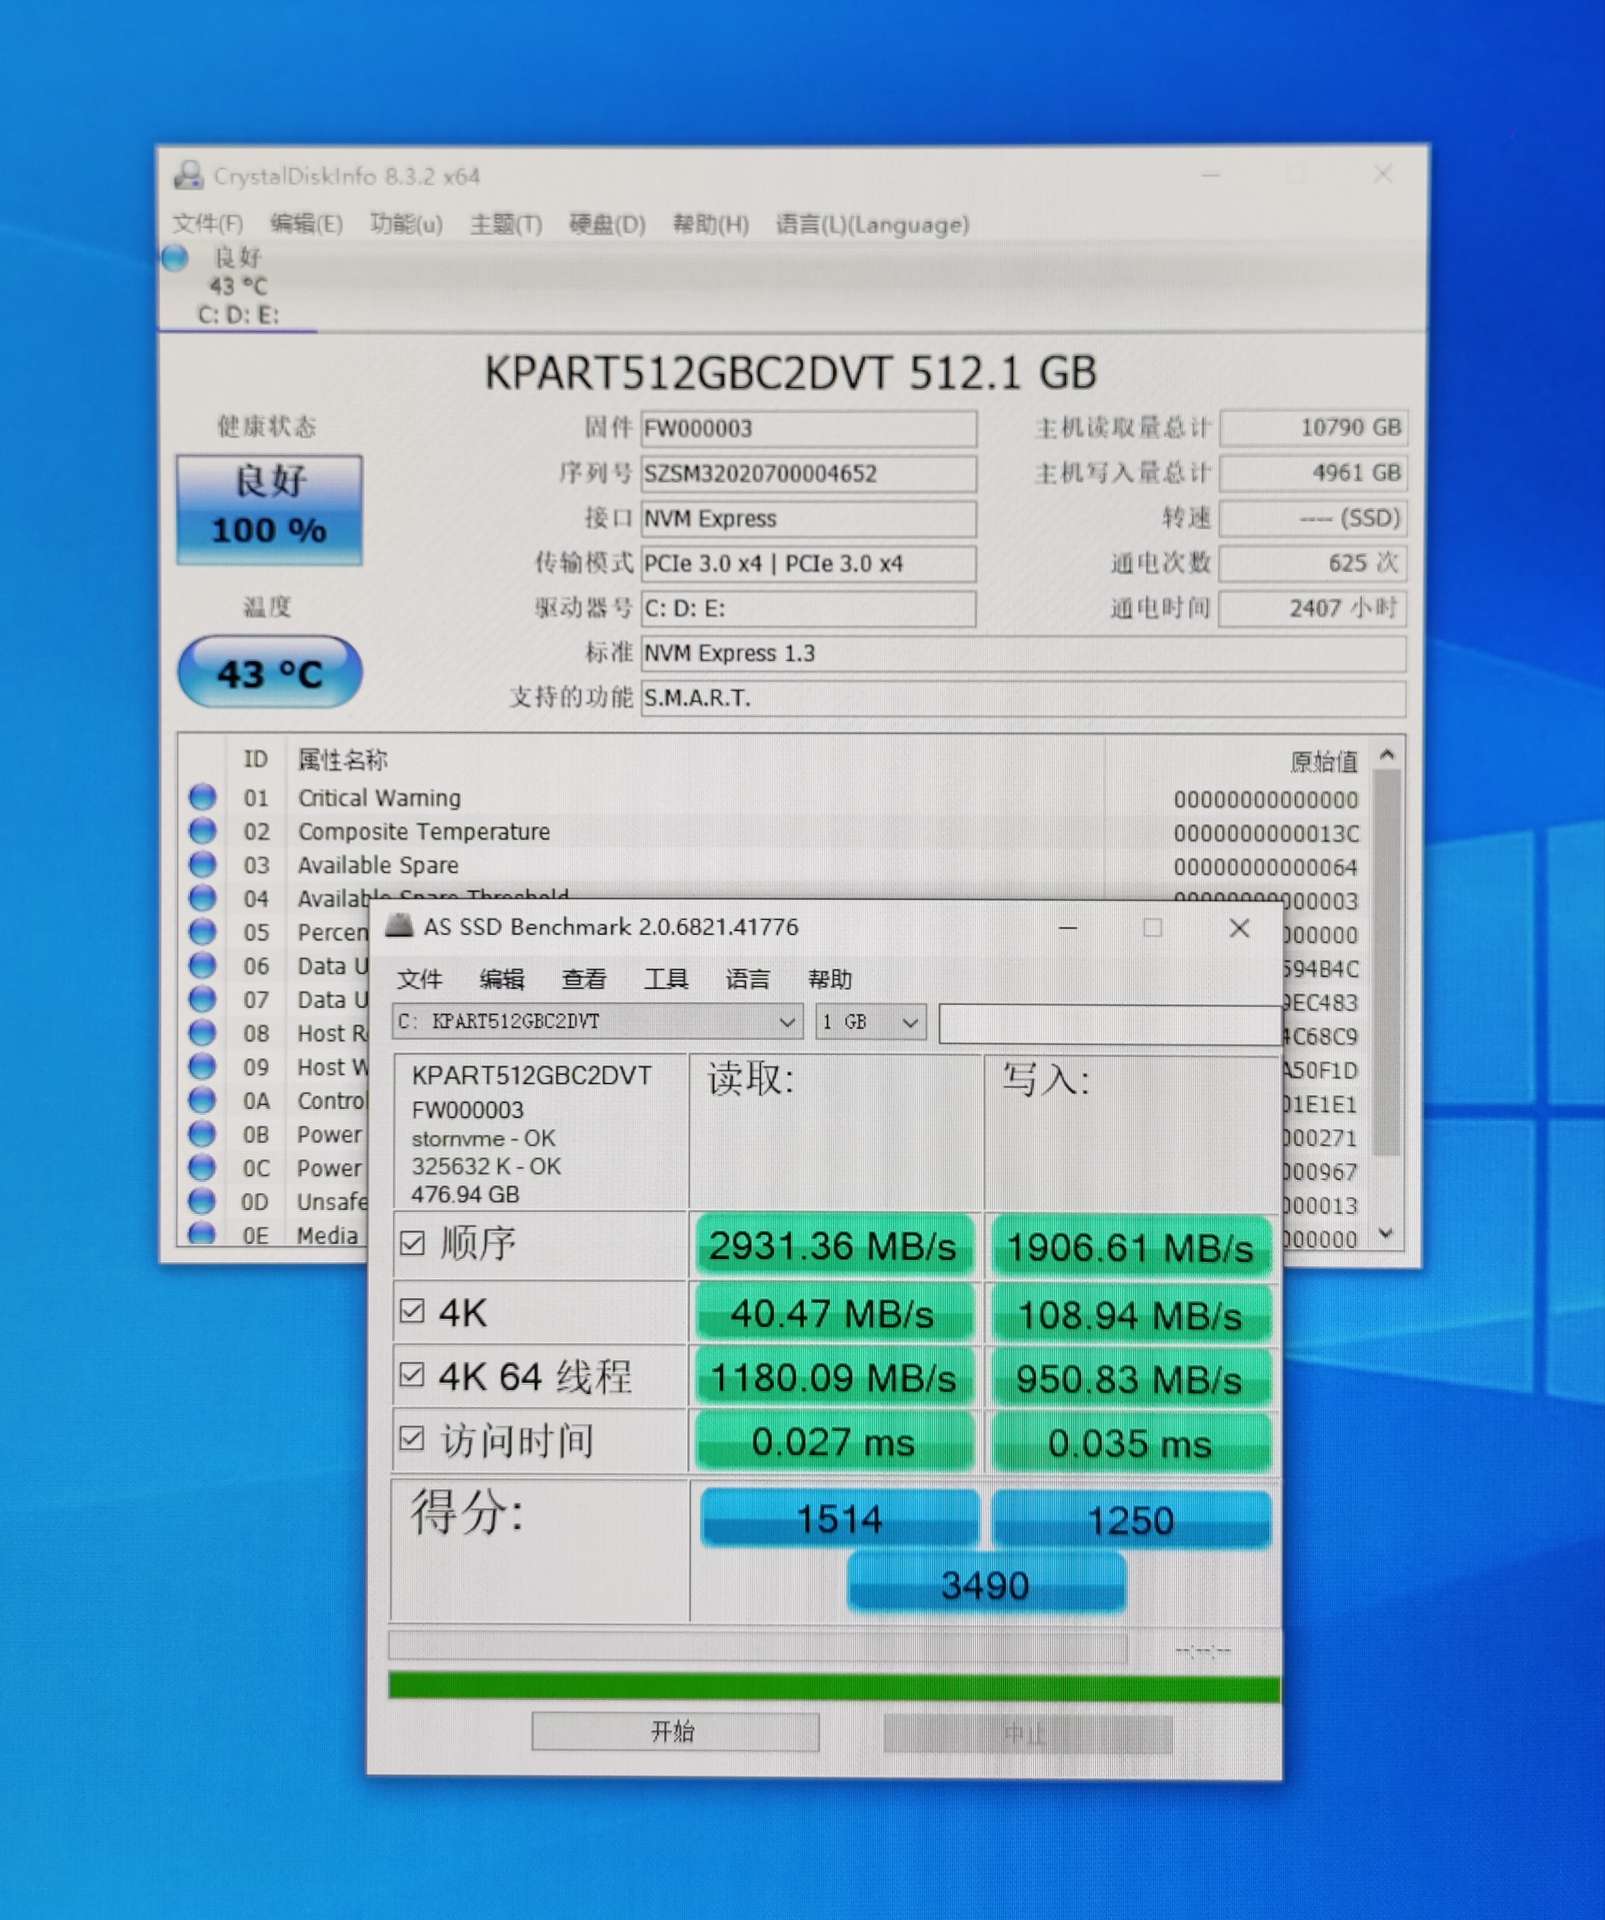Click status orb for attribute 01 Critical Warning
Image resolution: width=1605 pixels, height=1920 pixels.
coord(202,797)
